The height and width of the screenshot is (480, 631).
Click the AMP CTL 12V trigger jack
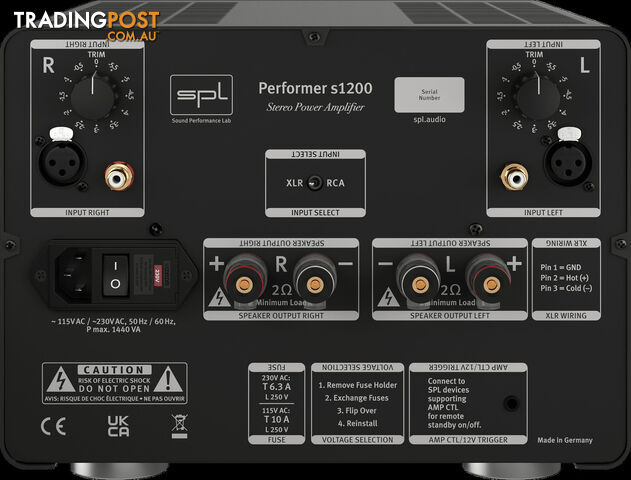[511, 403]
